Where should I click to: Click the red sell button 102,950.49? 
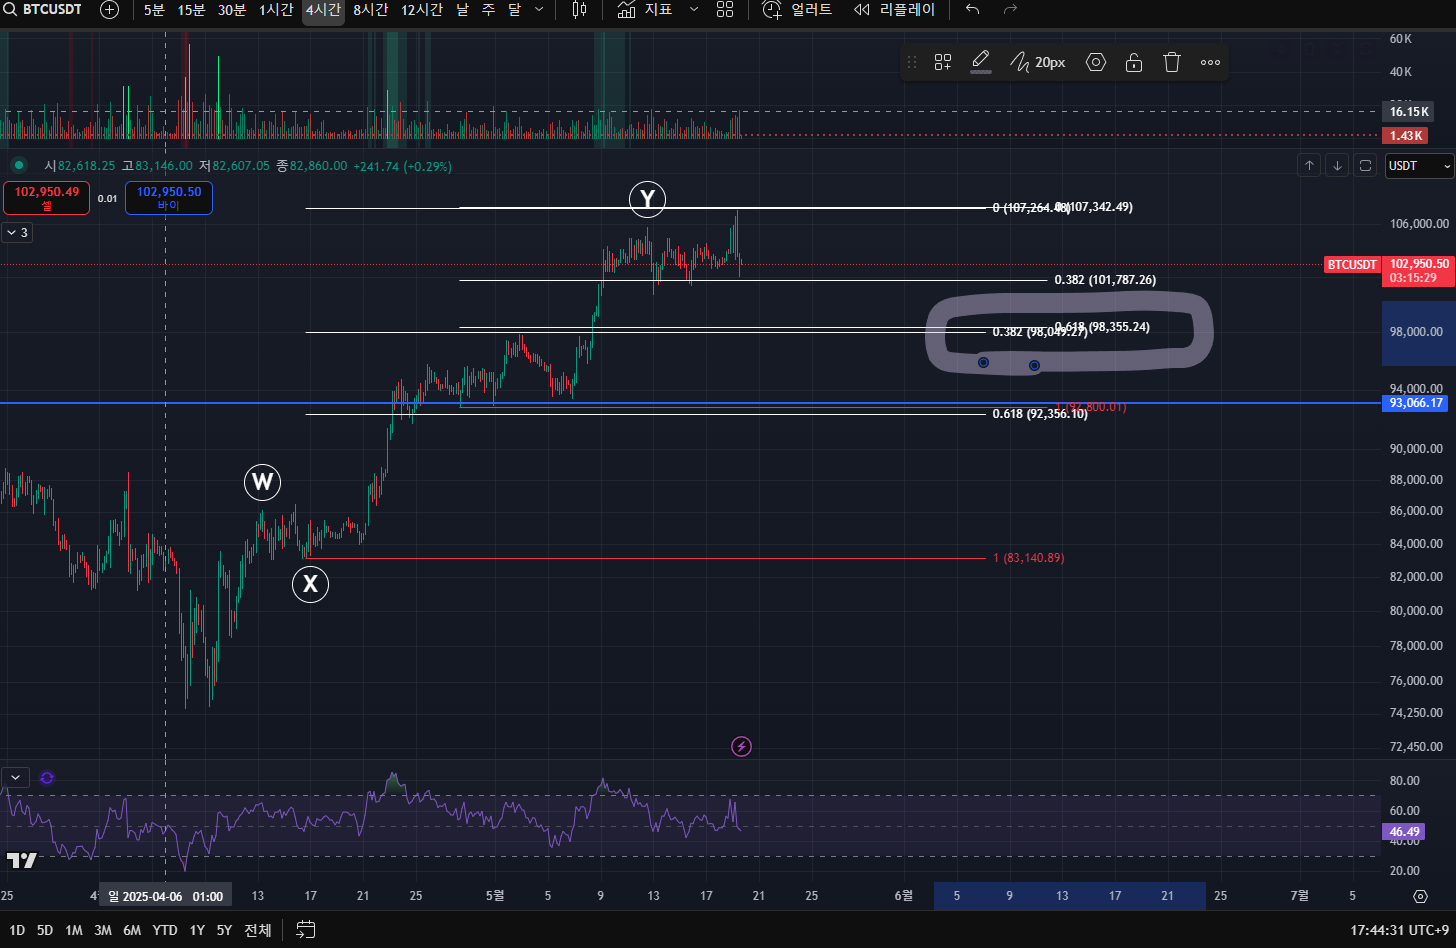[x=47, y=198]
